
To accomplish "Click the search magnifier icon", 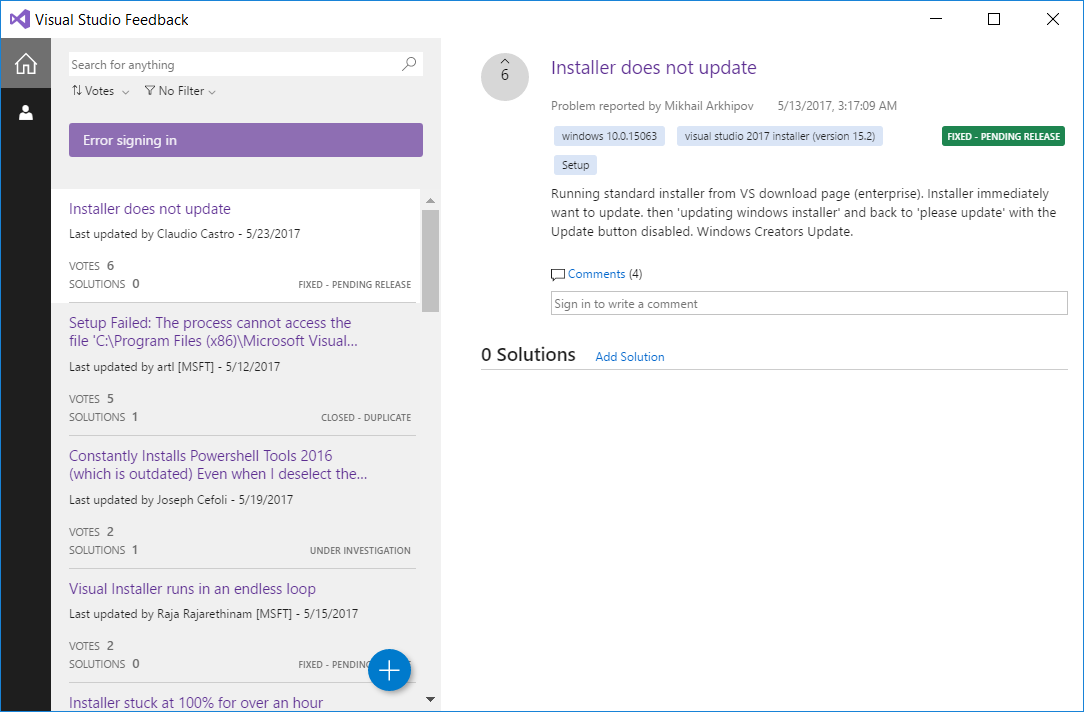I will tap(409, 64).
